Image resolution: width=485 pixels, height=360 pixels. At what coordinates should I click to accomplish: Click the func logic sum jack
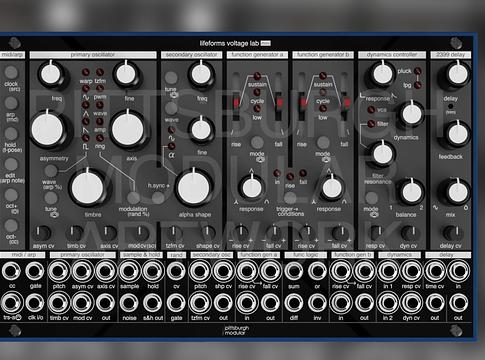pos(294,271)
